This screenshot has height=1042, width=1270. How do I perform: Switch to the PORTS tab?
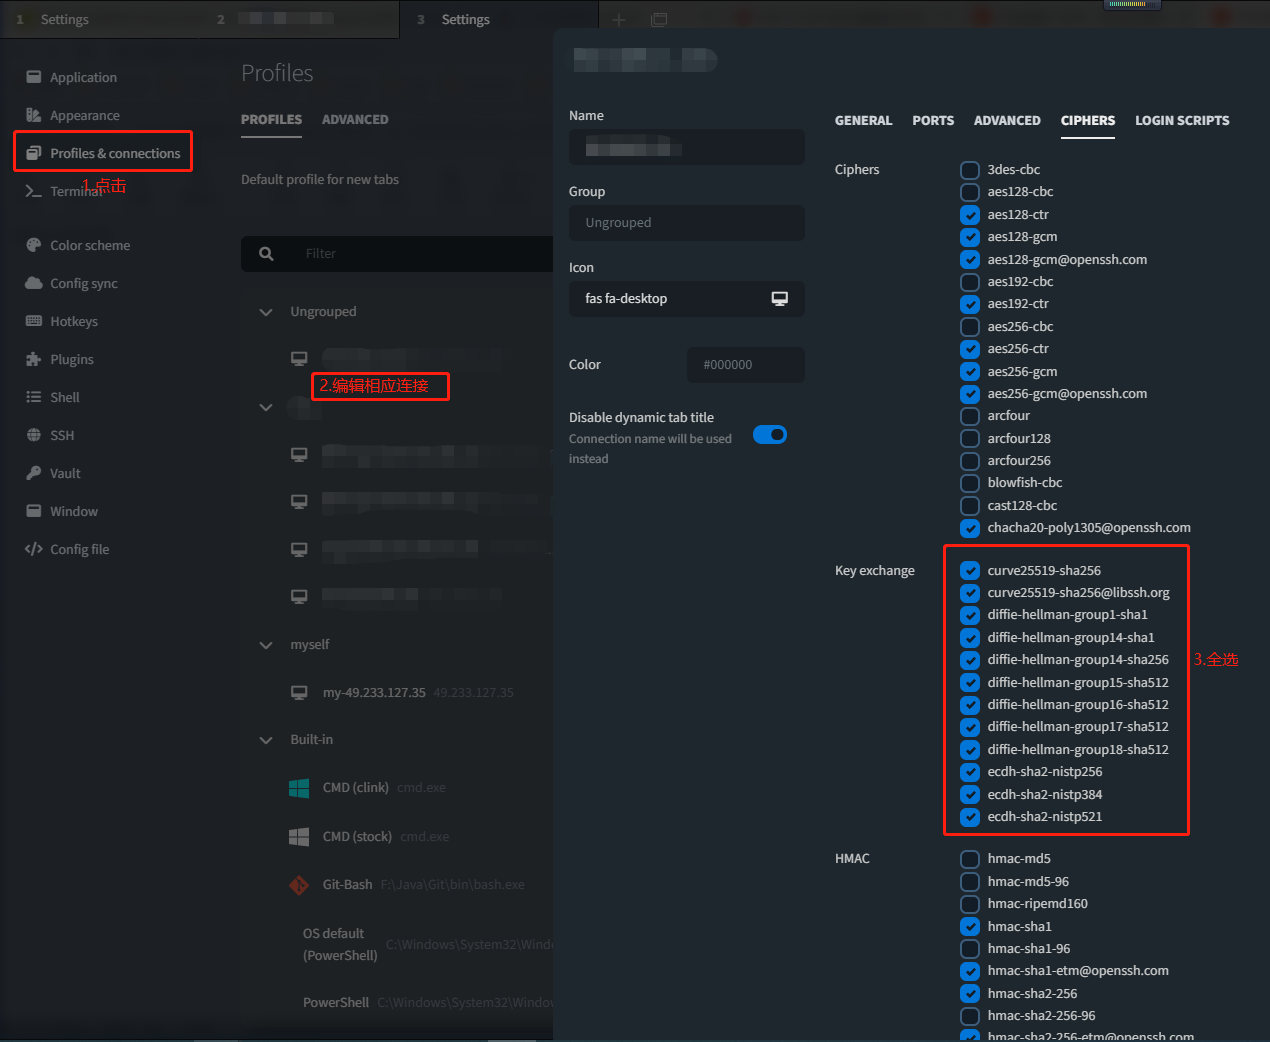pos(933,120)
